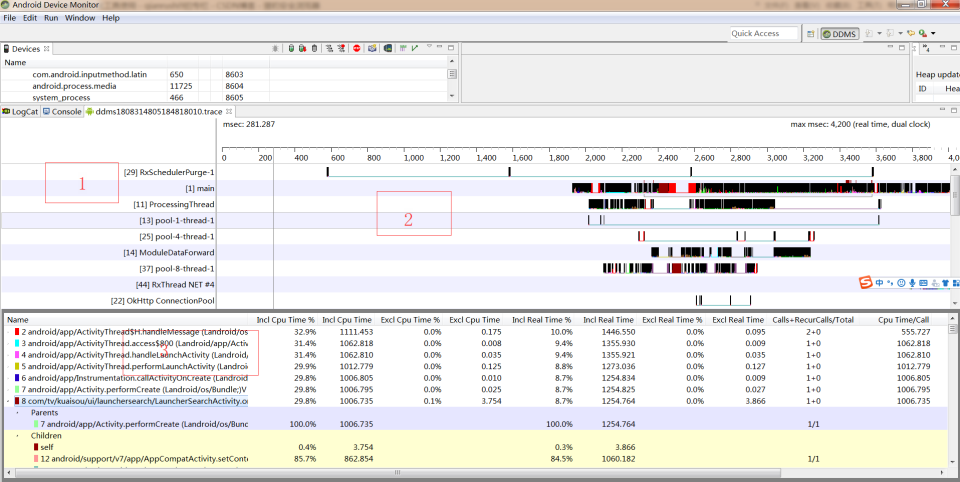Screen dimensions: 960x482
Task: Click the Start Method Profiling icon
Action: click(x=342, y=48)
